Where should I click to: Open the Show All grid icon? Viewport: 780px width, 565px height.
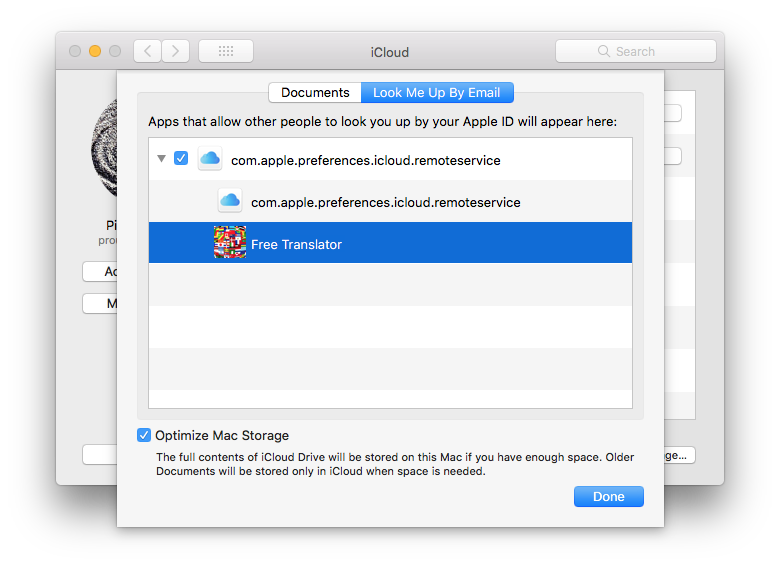226,51
